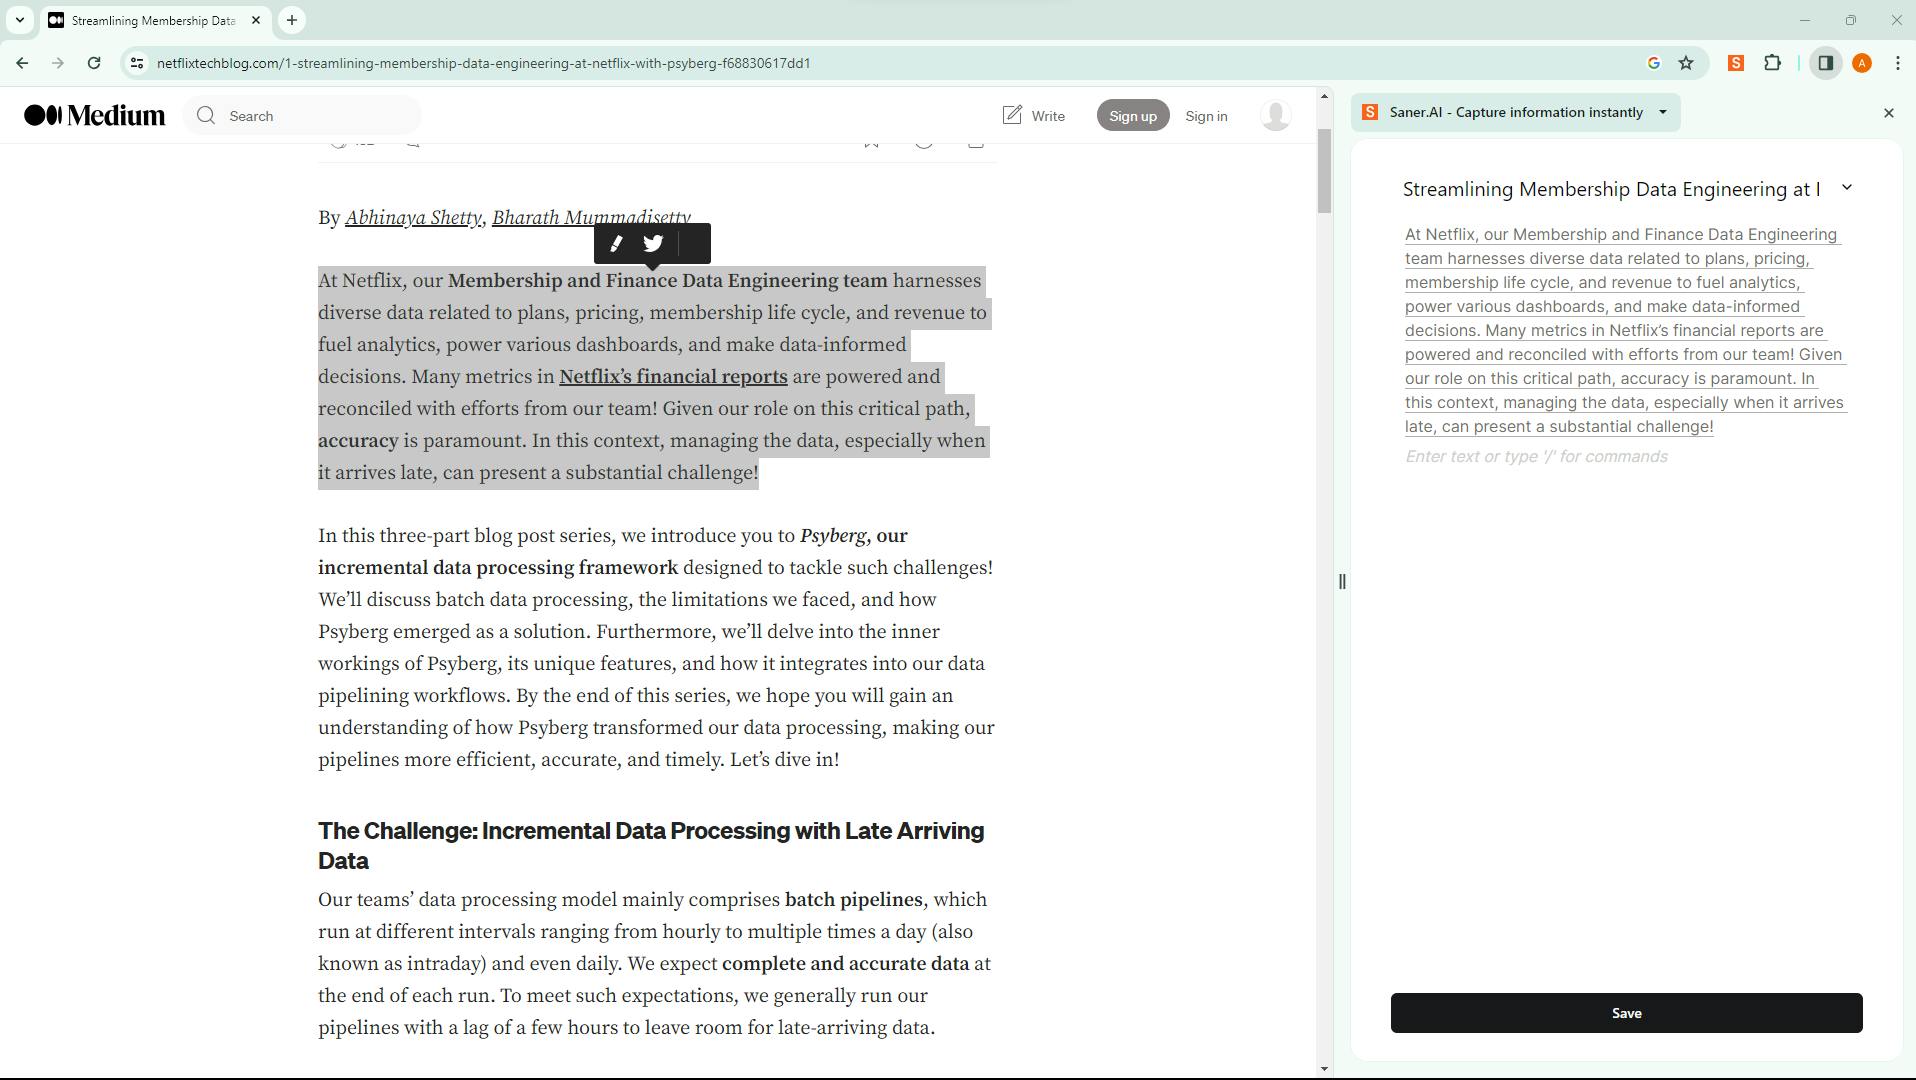The image size is (1916, 1080).
Task: Restore down the Chrome window
Action: point(1851,20)
